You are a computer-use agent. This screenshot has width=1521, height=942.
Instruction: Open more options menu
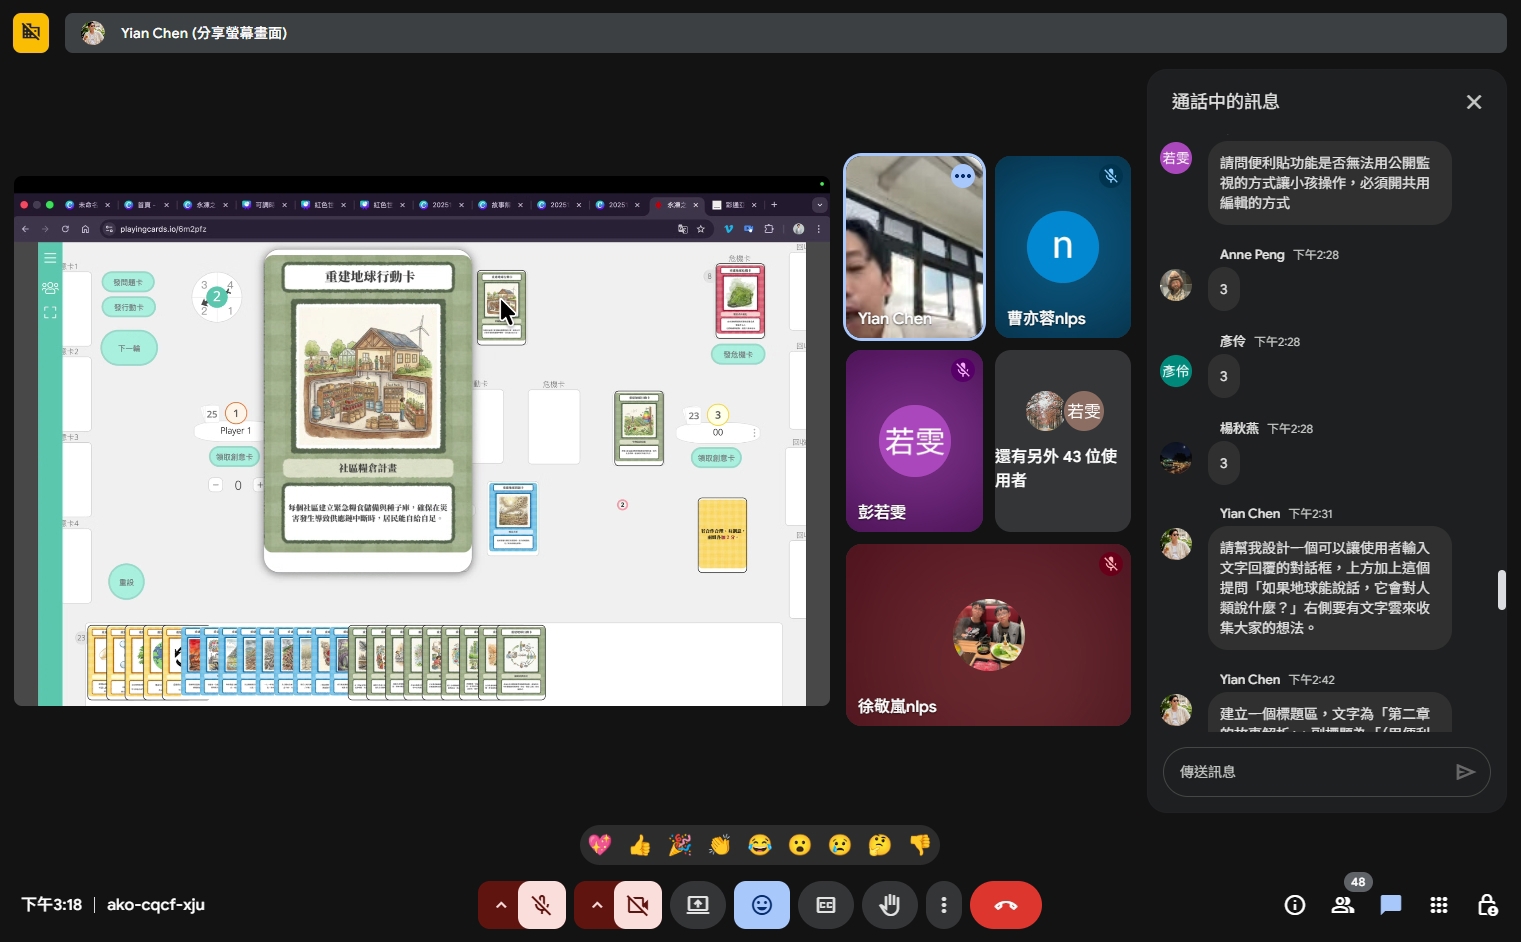click(x=943, y=905)
